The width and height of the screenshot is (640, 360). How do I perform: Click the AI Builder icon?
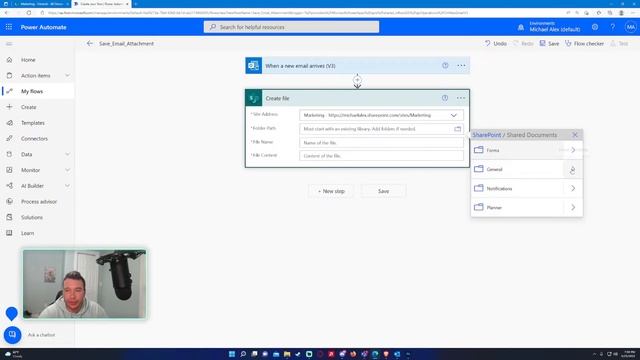9,186
